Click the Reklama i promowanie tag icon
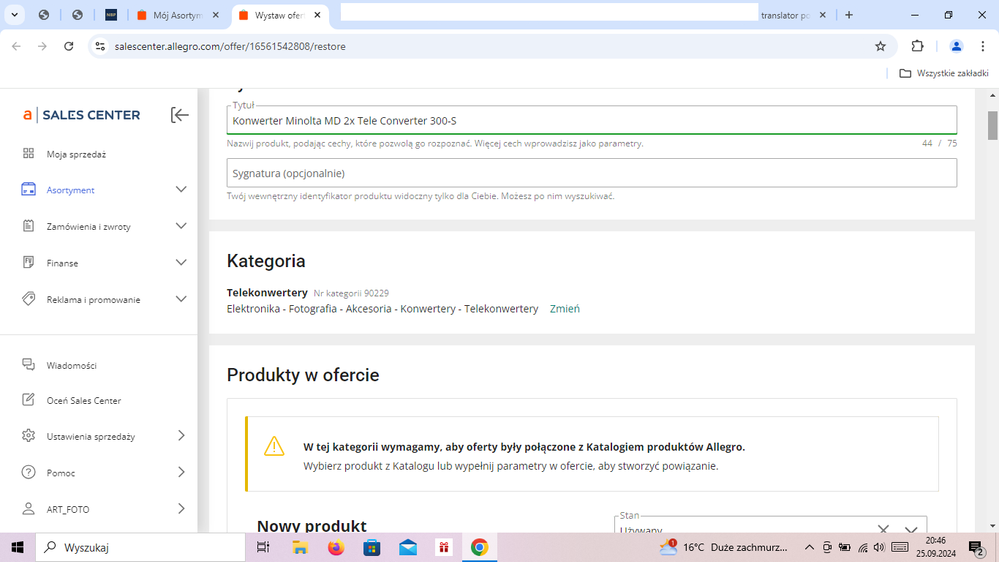The image size is (999, 562). [x=29, y=299]
